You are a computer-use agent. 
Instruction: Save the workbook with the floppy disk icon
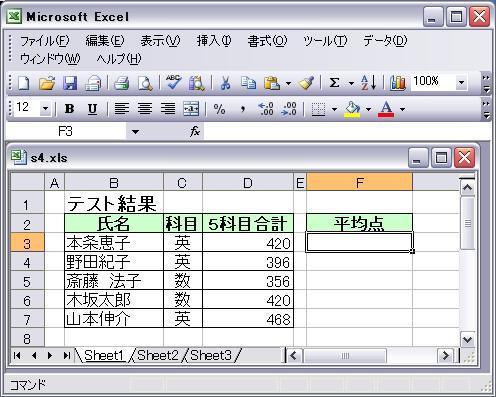tap(70, 83)
